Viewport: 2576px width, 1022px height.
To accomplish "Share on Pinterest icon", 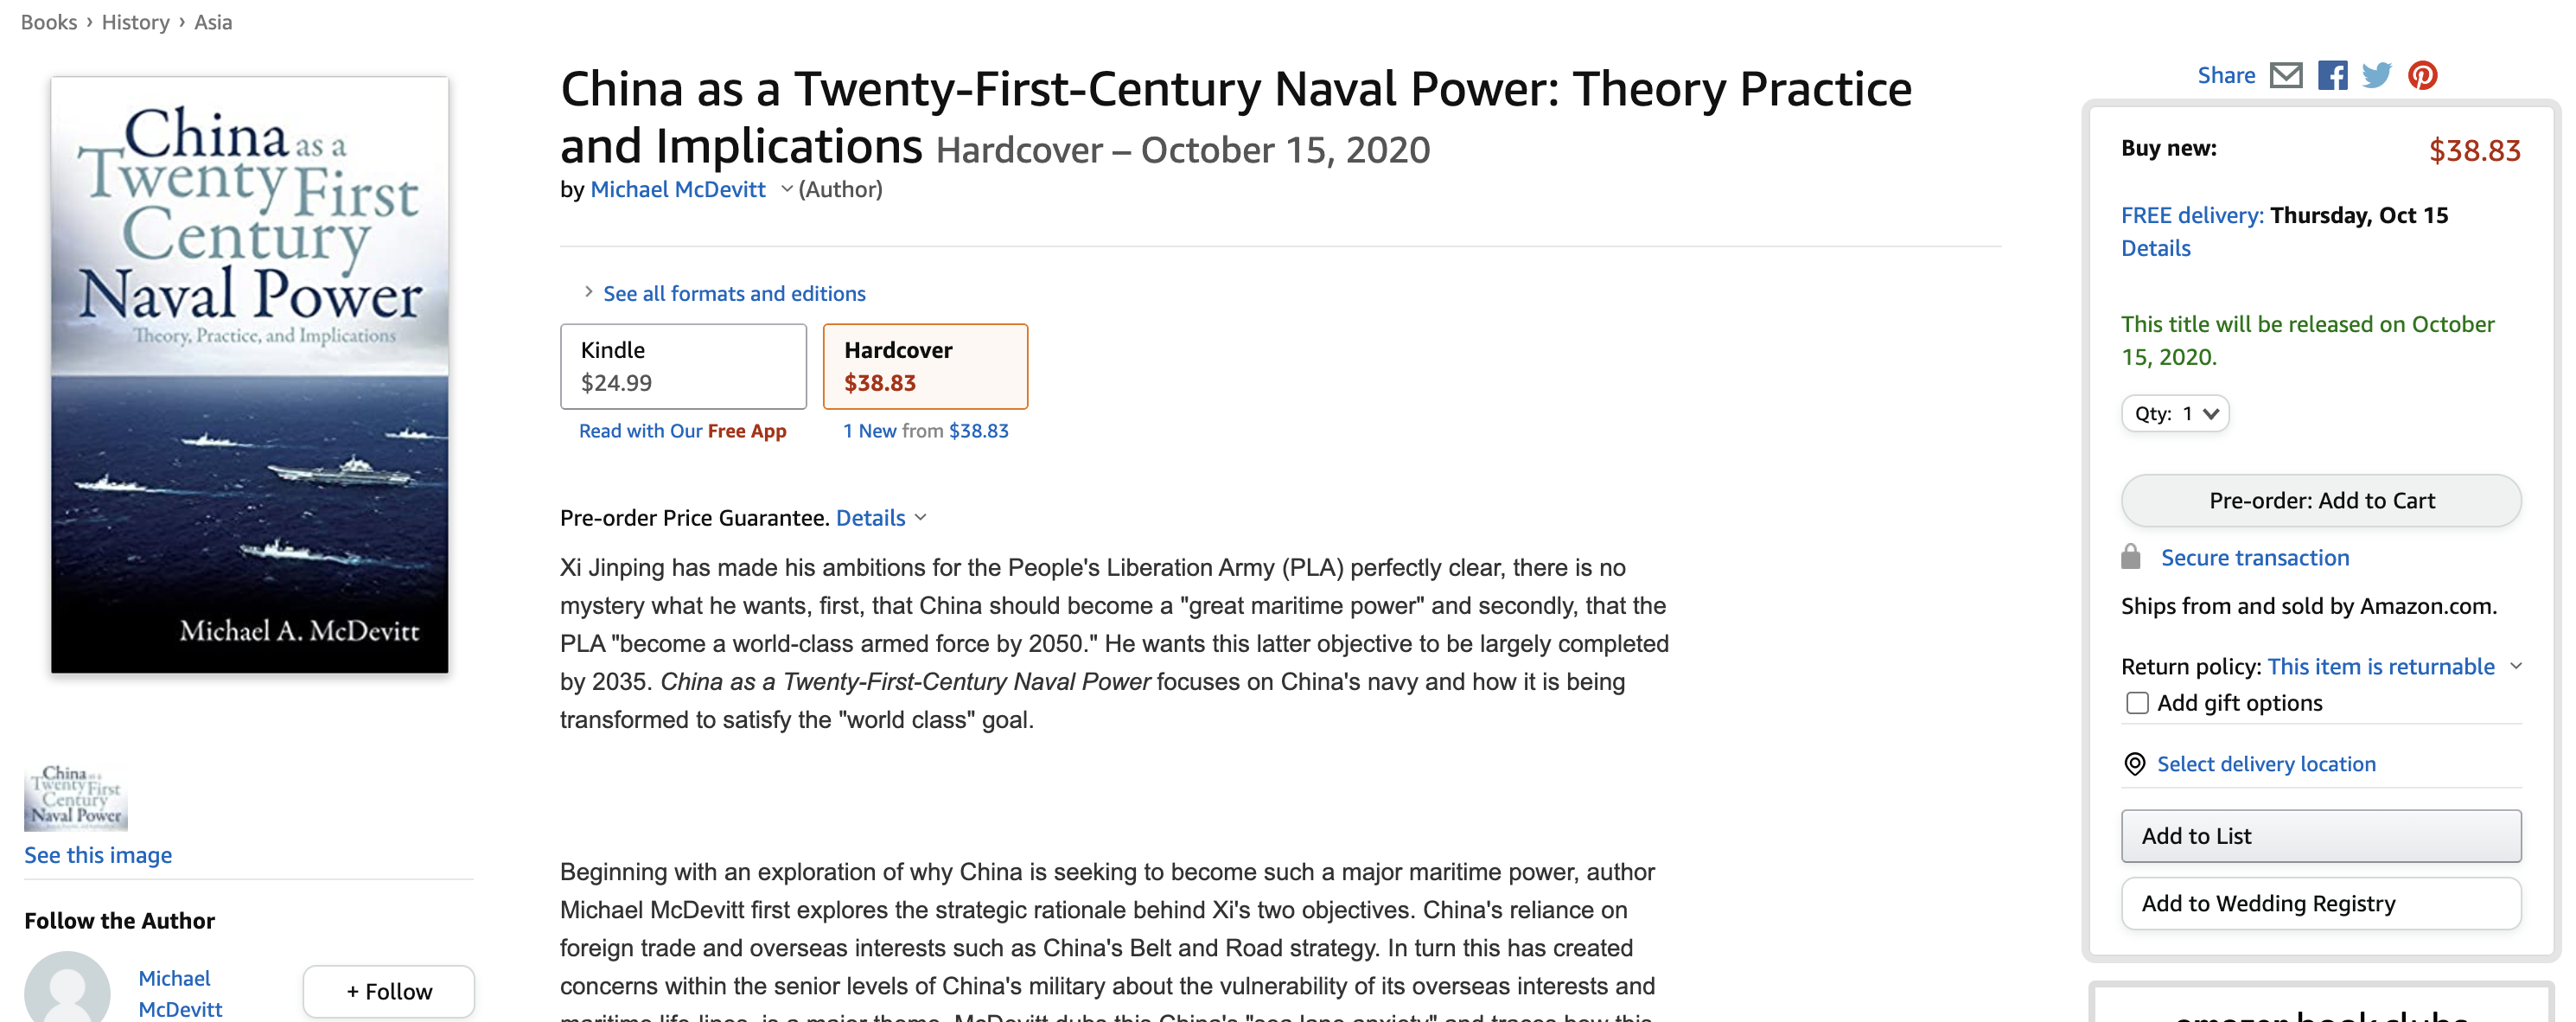I will pyautogui.click(x=2422, y=75).
